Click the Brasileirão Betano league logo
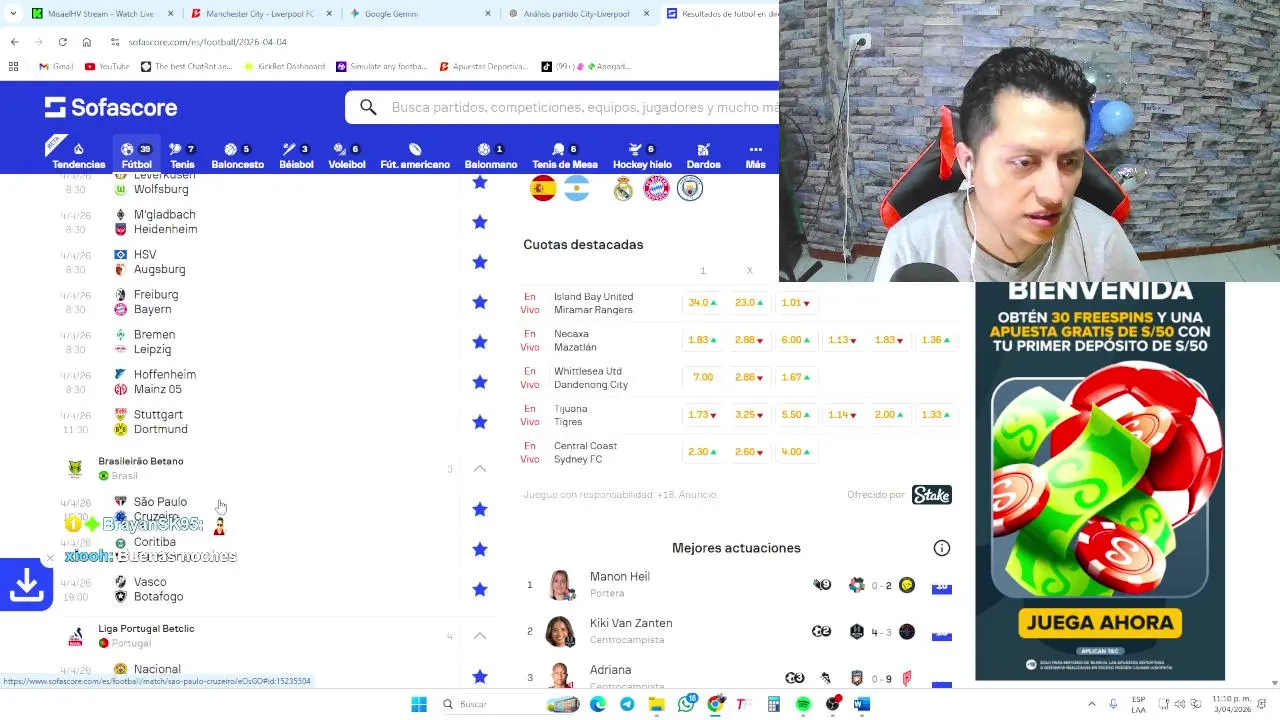The height and width of the screenshot is (720, 1280). (75, 468)
